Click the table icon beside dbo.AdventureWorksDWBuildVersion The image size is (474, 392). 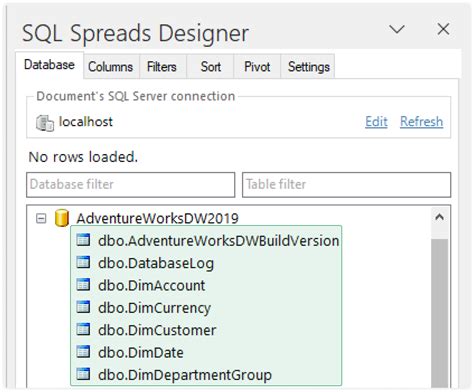pyautogui.click(x=83, y=240)
